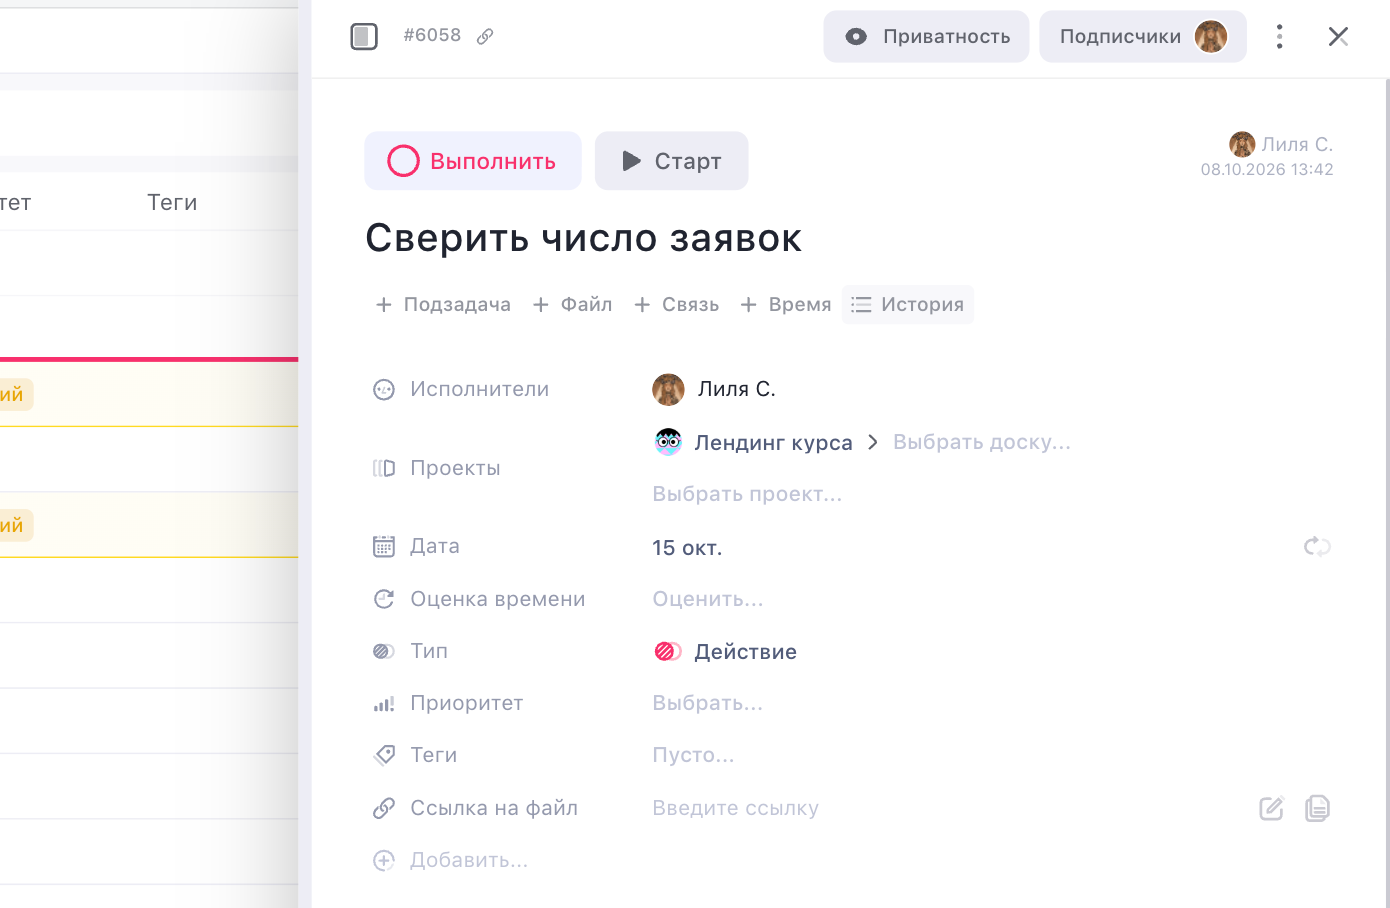This screenshot has height=908, width=1390.
Task: Start the timer with Старт
Action: click(672, 161)
